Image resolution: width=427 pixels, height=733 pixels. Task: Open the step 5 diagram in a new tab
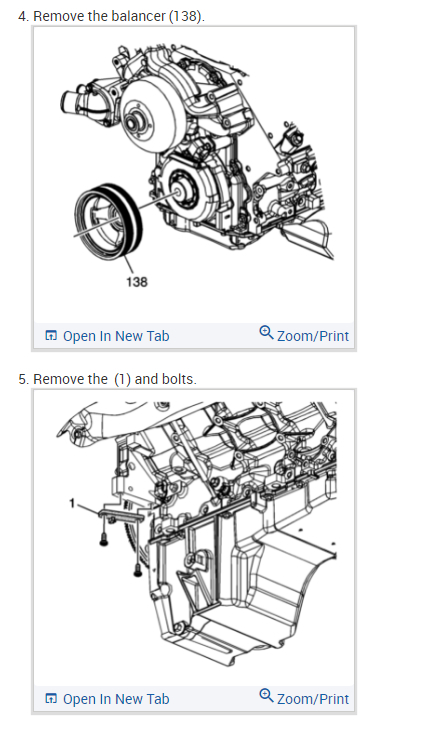coord(107,698)
